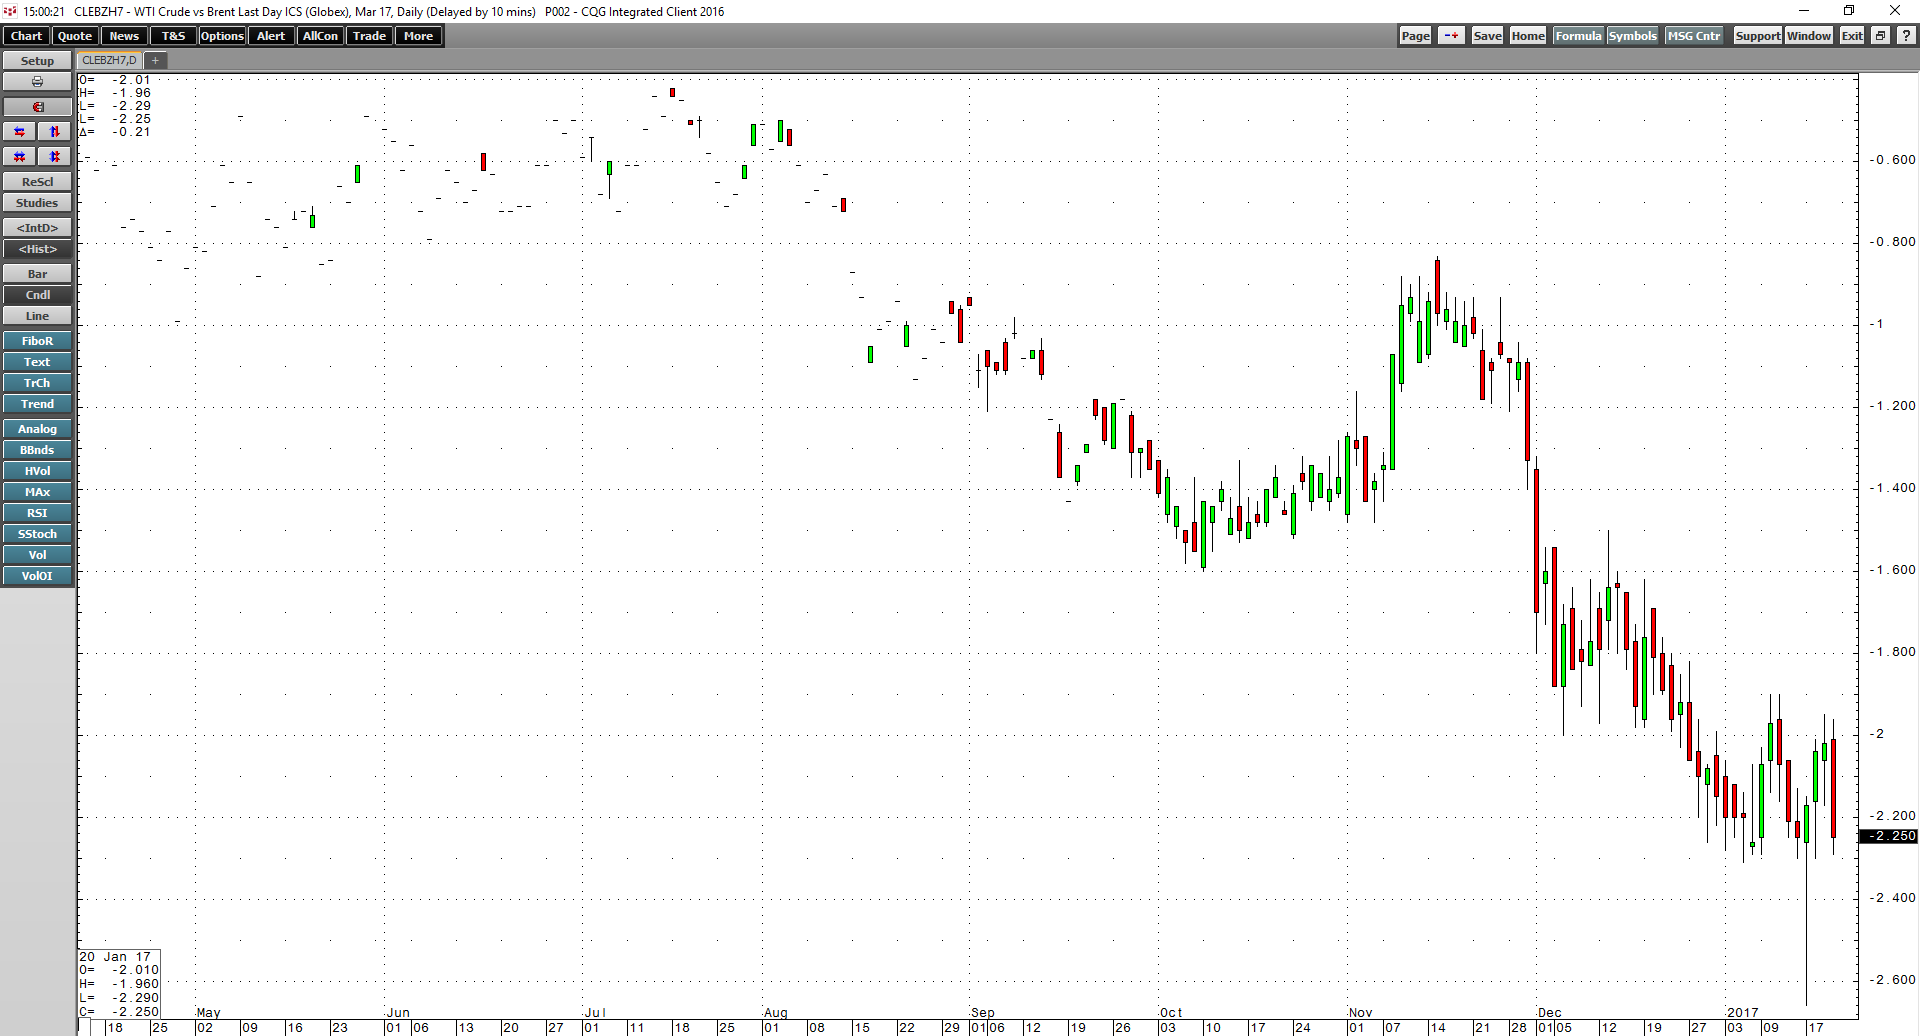Open the T&S menu
This screenshot has width=1920, height=1036.
click(173, 36)
